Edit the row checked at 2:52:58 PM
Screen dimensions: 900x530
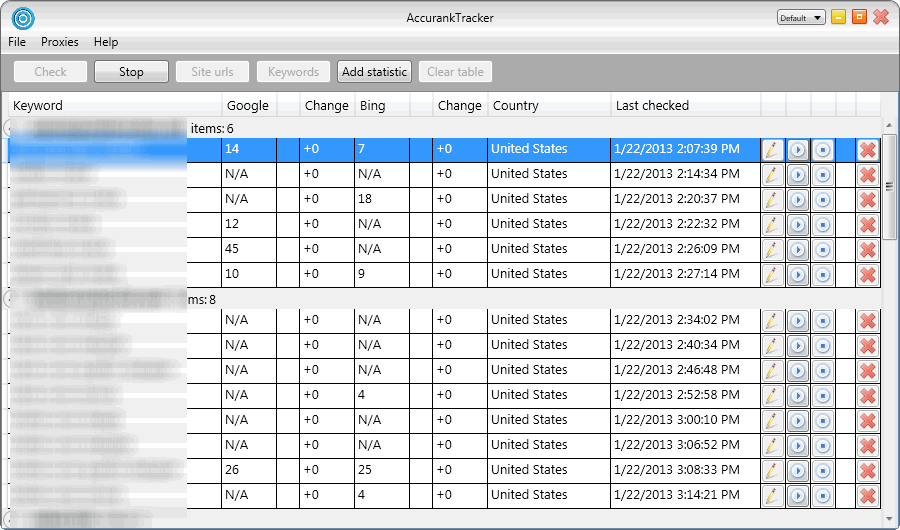(773, 396)
